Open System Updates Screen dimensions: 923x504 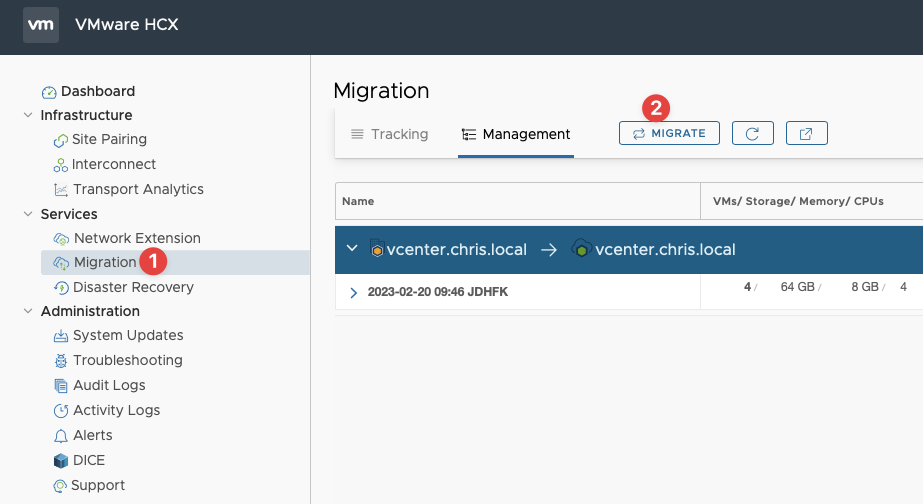point(128,336)
